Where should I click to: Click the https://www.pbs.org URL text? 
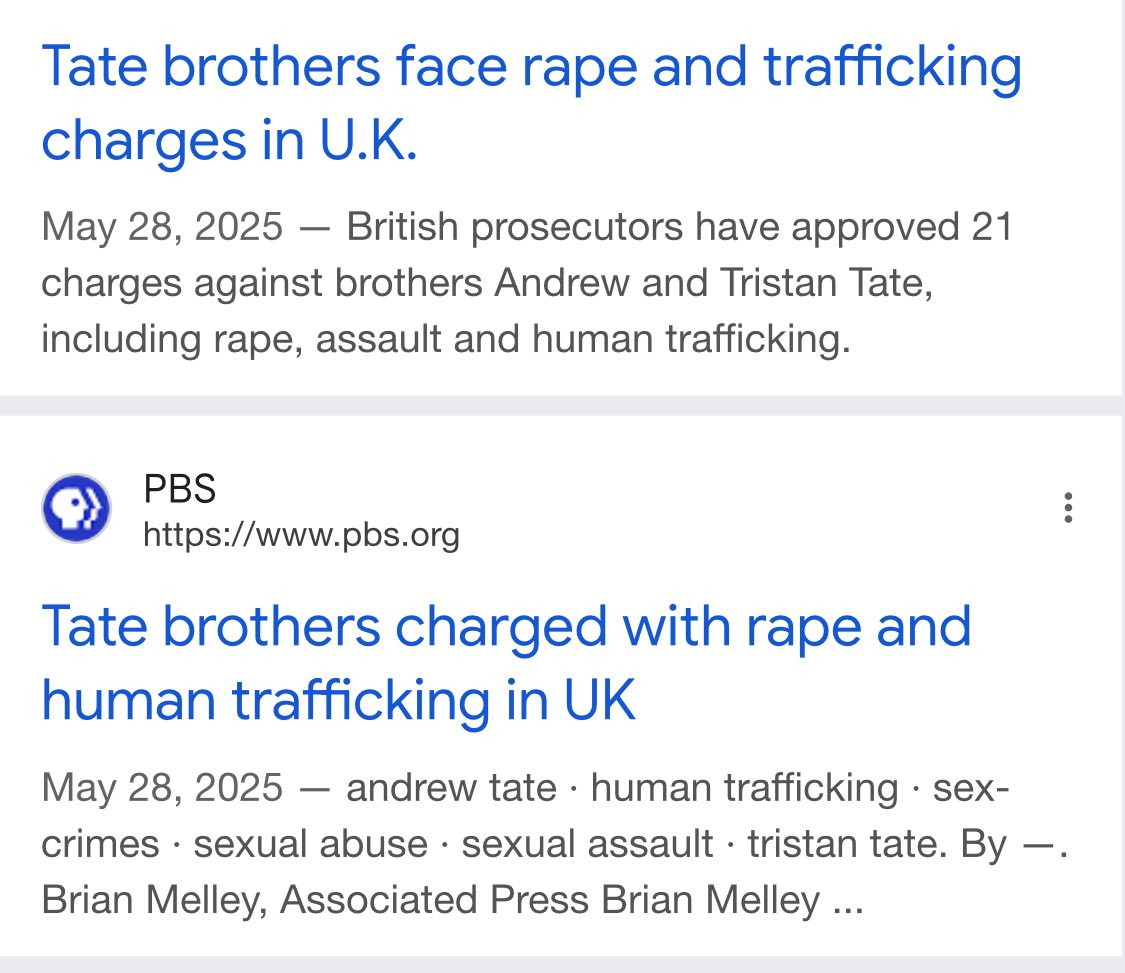pyautogui.click(x=301, y=535)
